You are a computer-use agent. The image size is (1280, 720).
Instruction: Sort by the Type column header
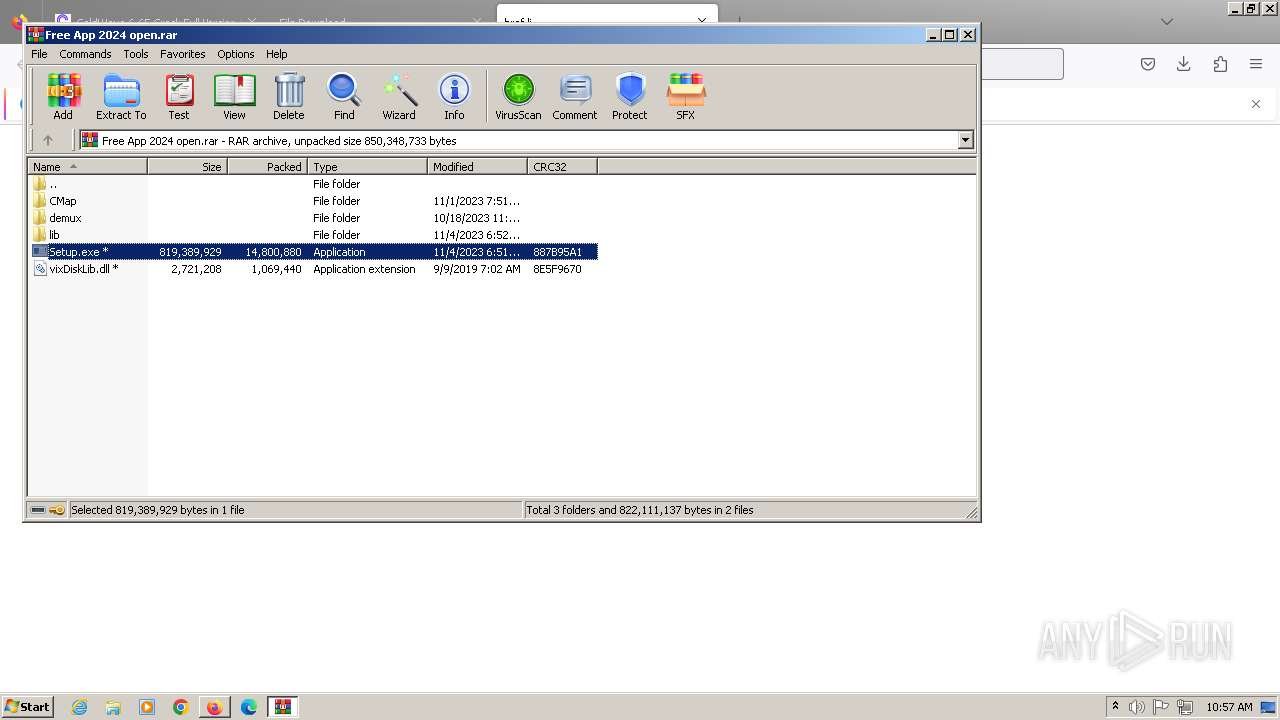click(368, 167)
